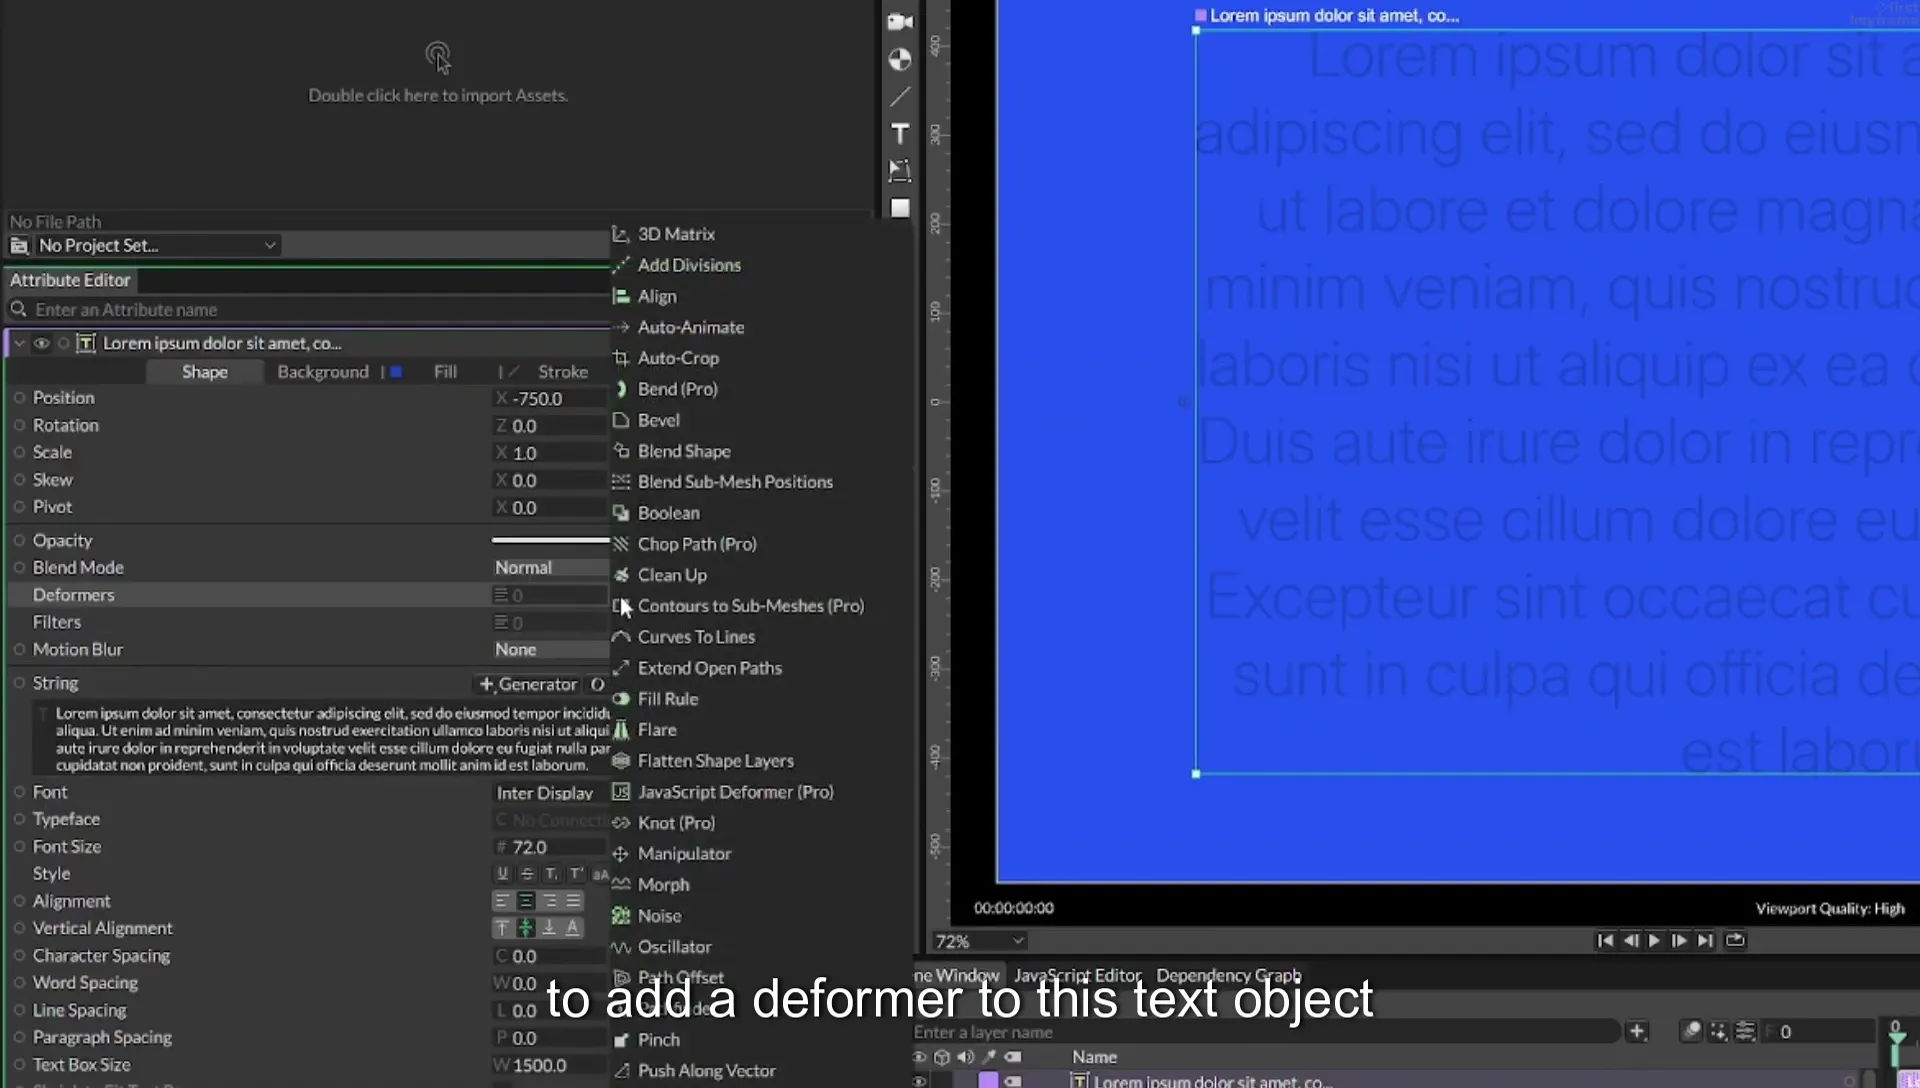Toggle strikethrough text style

[x=527, y=874]
